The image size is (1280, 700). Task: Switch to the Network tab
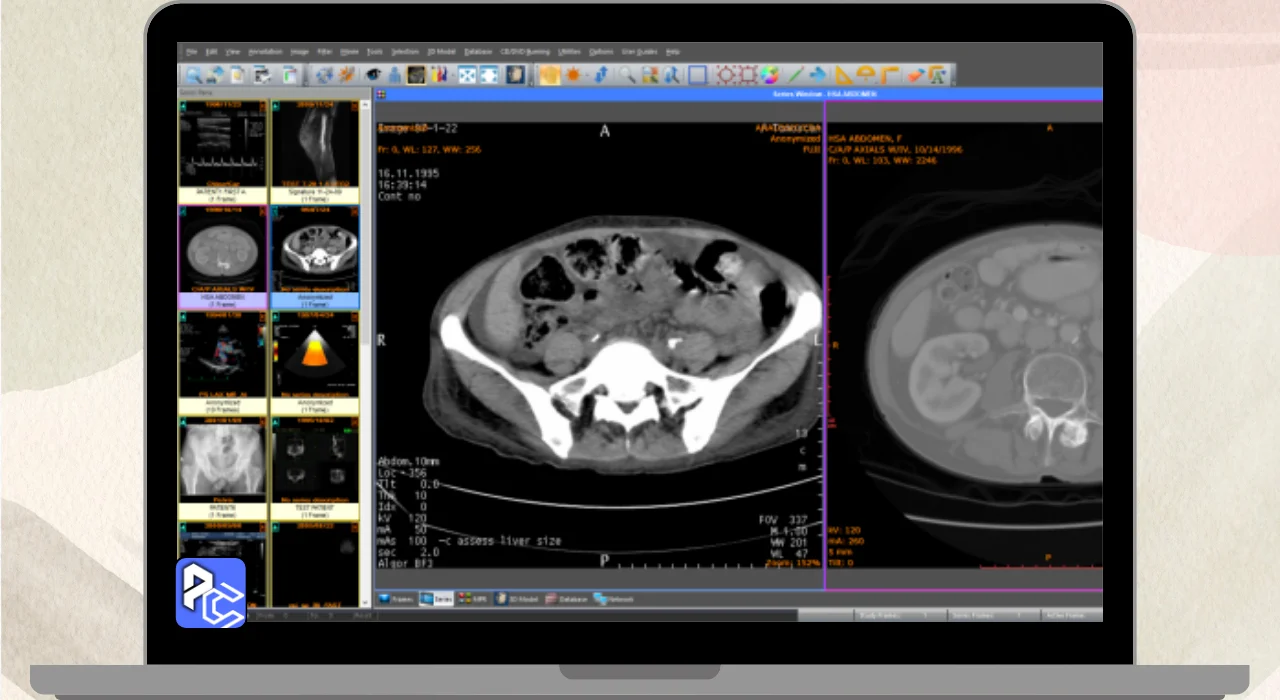click(x=614, y=599)
